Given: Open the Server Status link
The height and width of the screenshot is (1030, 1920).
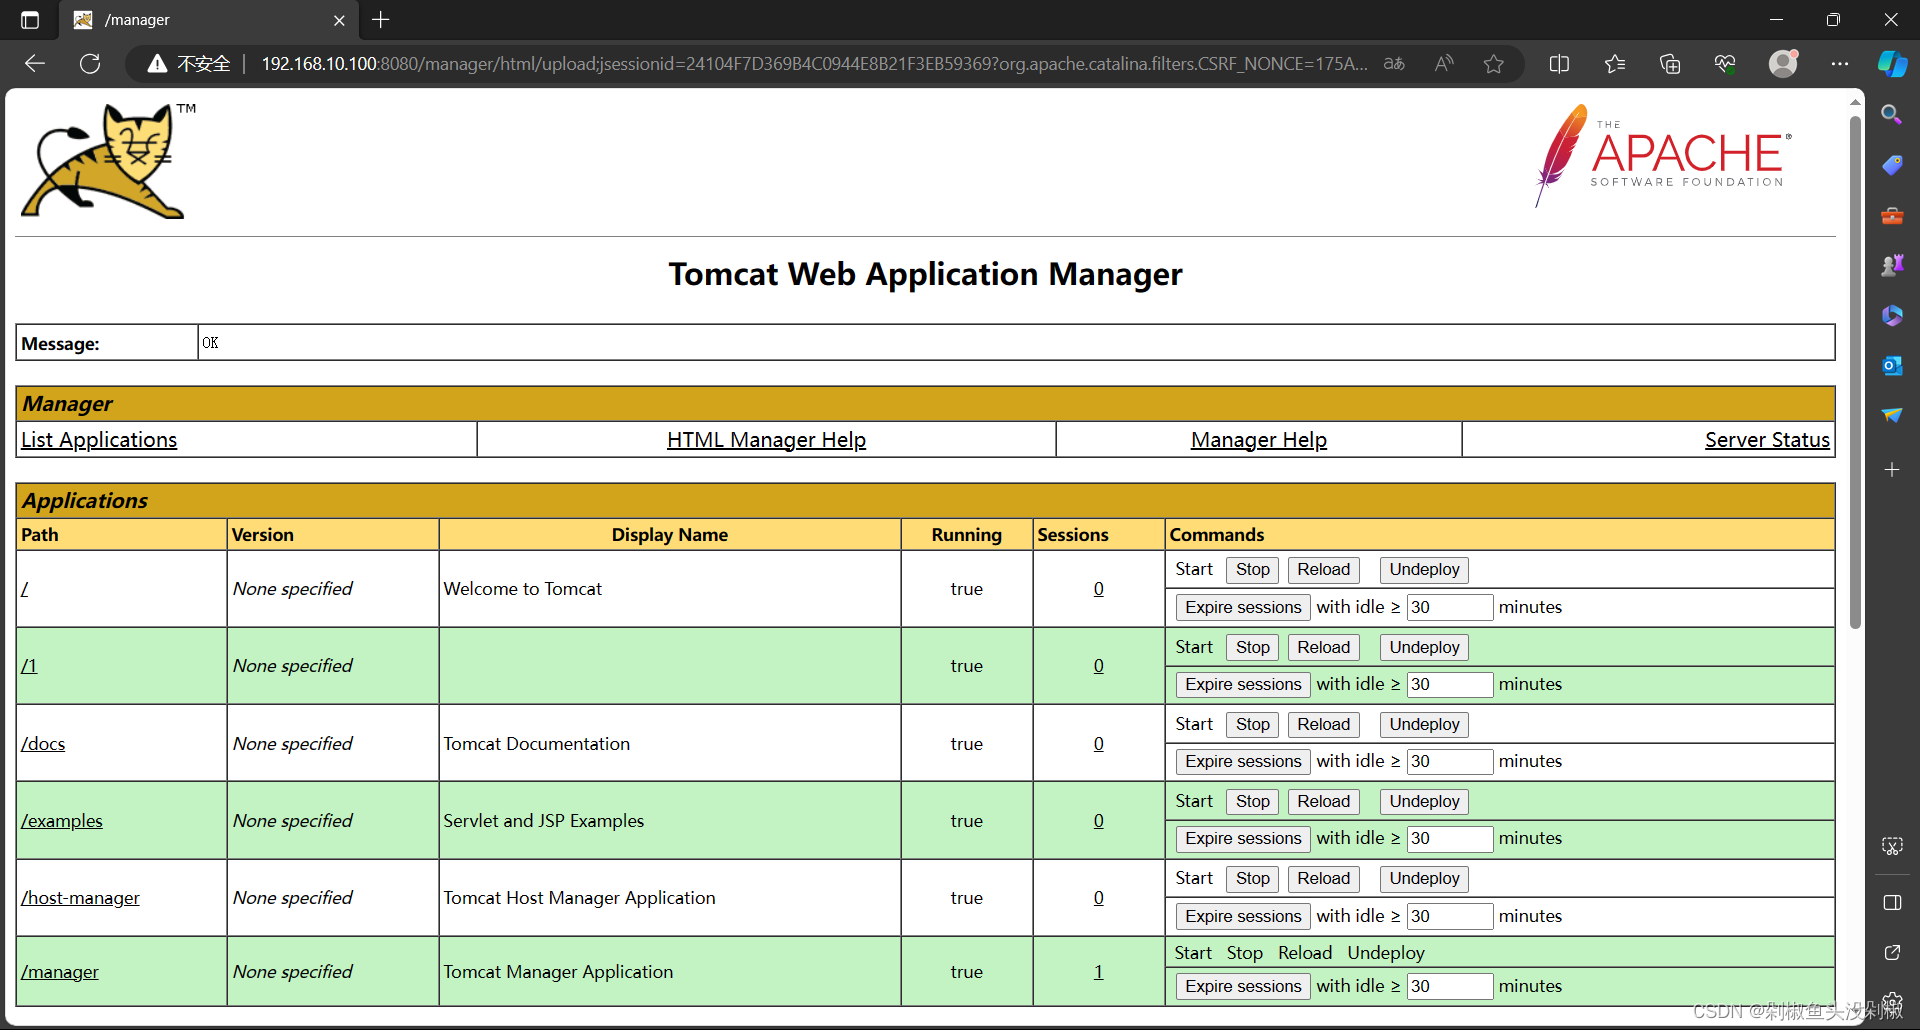Looking at the screenshot, I should (1767, 440).
